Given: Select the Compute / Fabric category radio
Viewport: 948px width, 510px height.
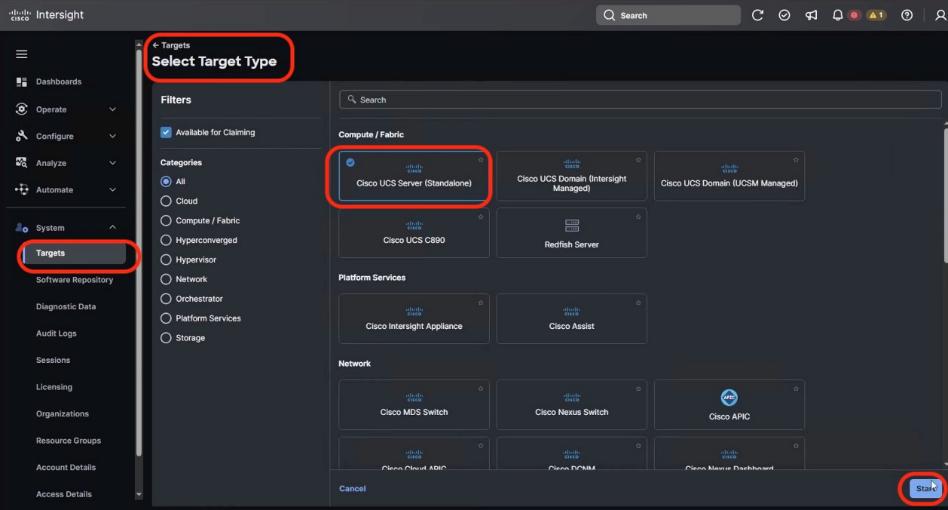Looking at the screenshot, I should point(166,221).
